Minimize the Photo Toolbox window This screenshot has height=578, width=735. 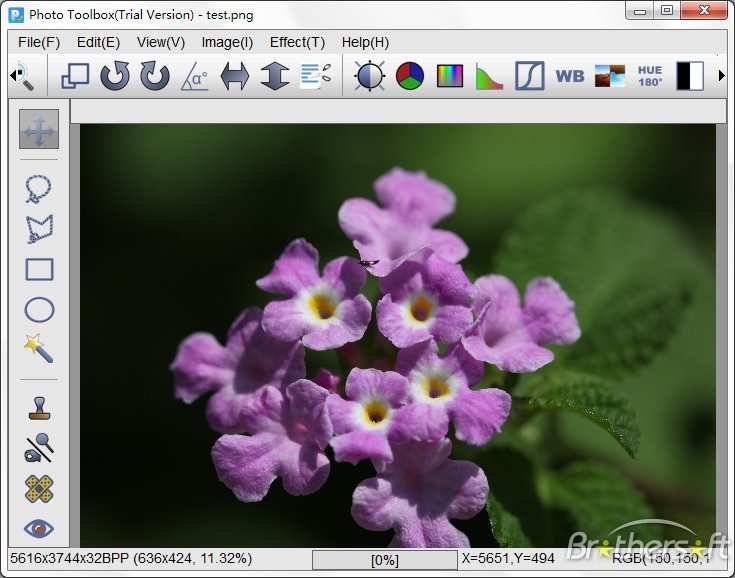tap(639, 10)
